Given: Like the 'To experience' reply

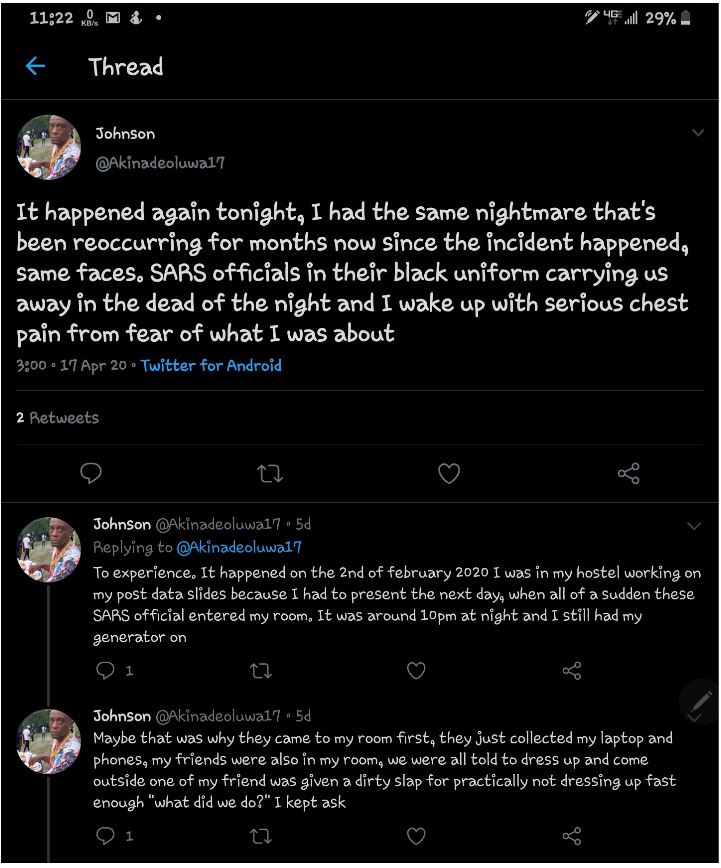Looking at the screenshot, I should pos(416,671).
